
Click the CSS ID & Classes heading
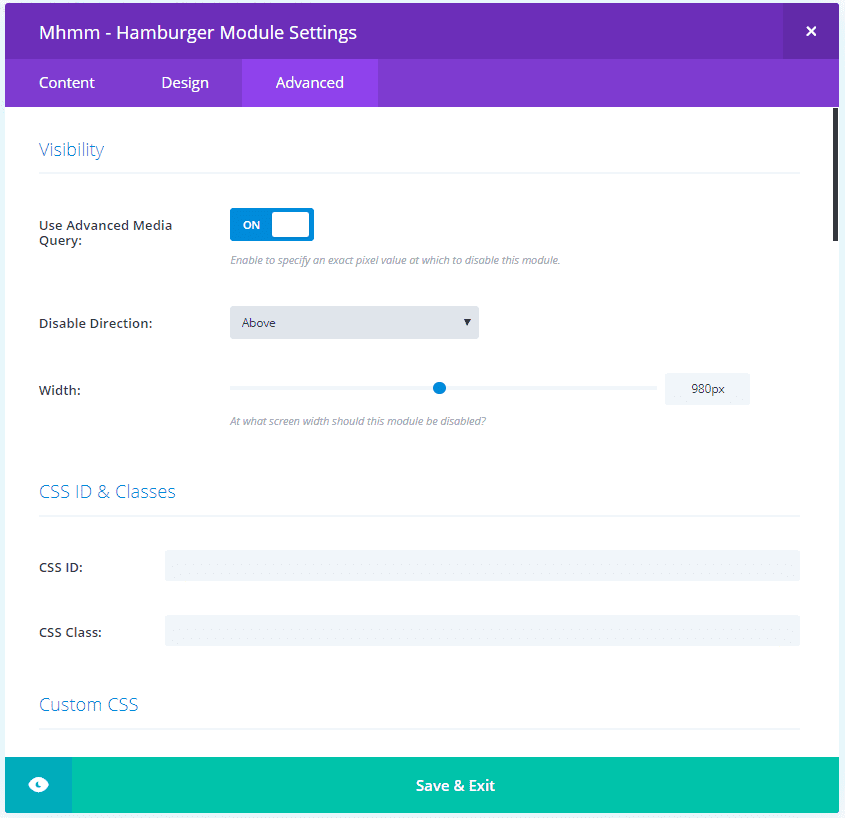click(x=107, y=491)
